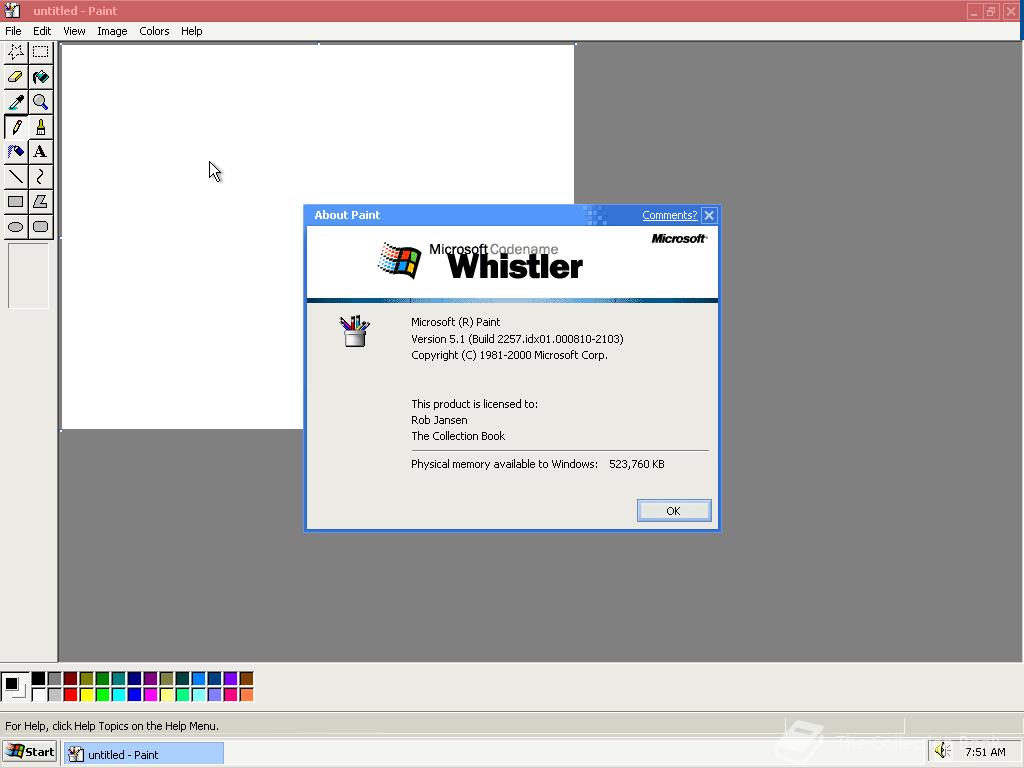Click the "523,760 KB" memory value

[637, 464]
